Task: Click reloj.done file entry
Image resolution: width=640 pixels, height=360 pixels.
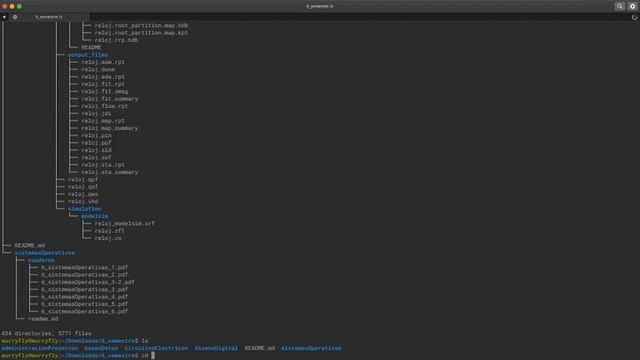Action: 98,69
